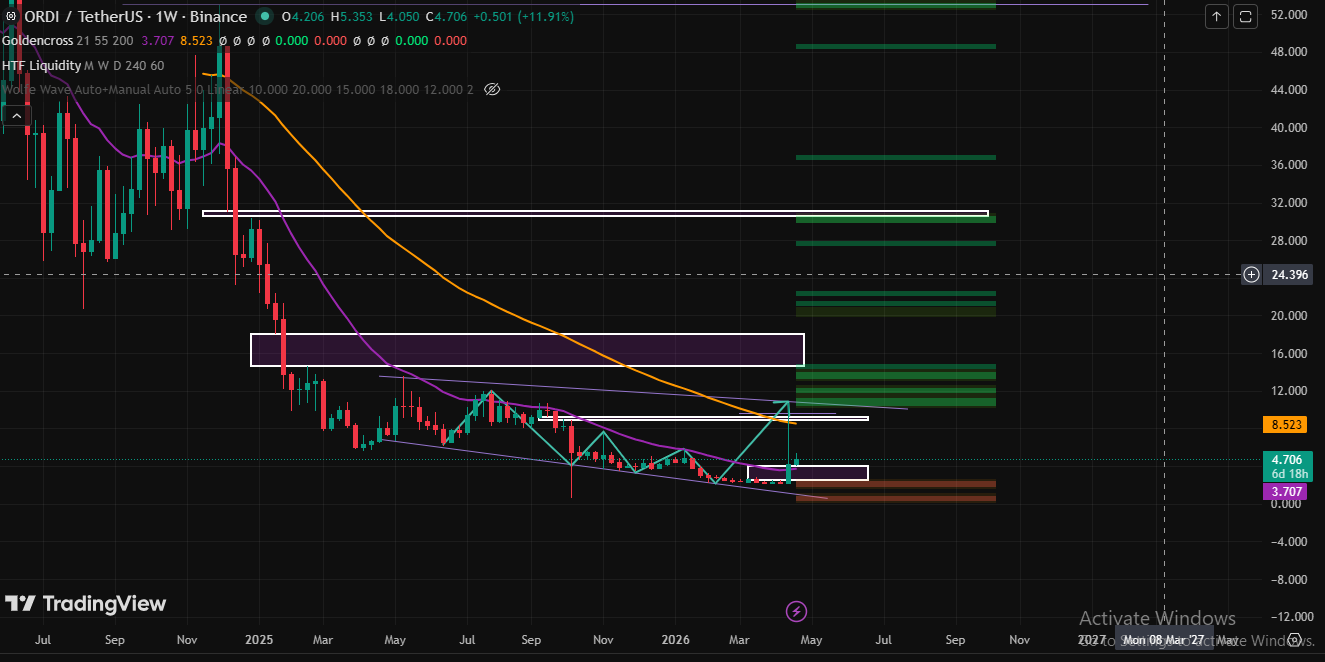Image resolution: width=1325 pixels, height=662 pixels.
Task: Click the add-alert plus icon on the price axis
Action: 1250,274
